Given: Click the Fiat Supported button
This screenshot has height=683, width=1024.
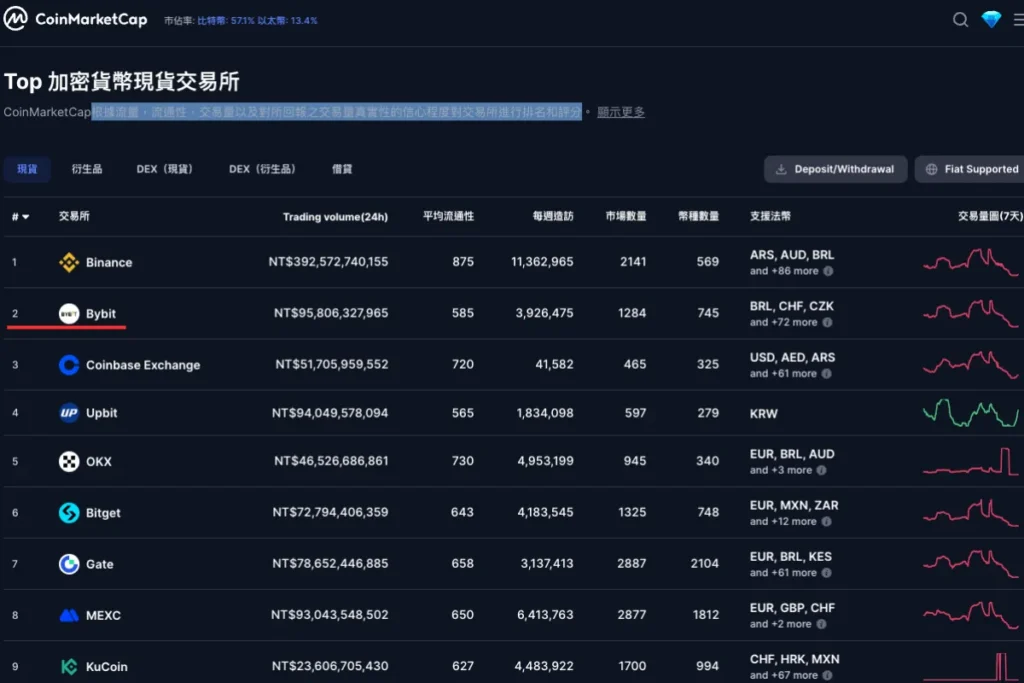Looking at the screenshot, I should coord(970,169).
